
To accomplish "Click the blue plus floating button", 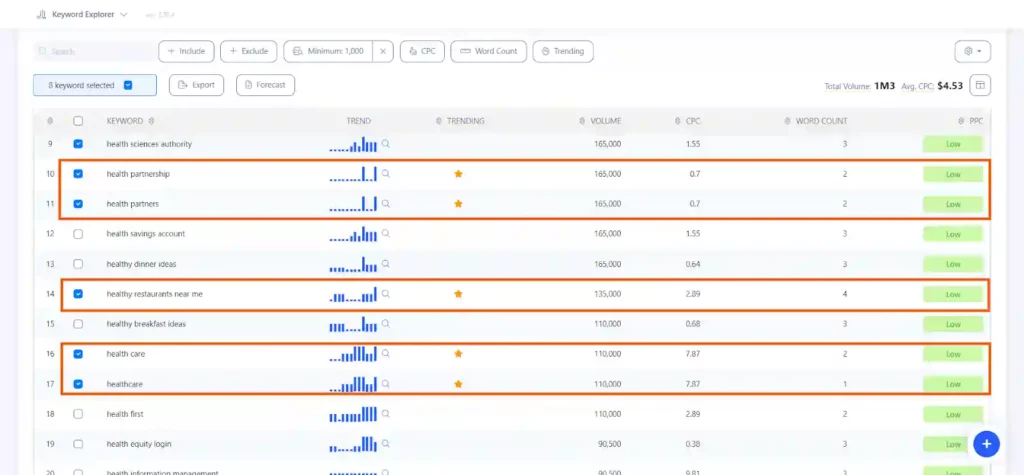I will coord(986,444).
